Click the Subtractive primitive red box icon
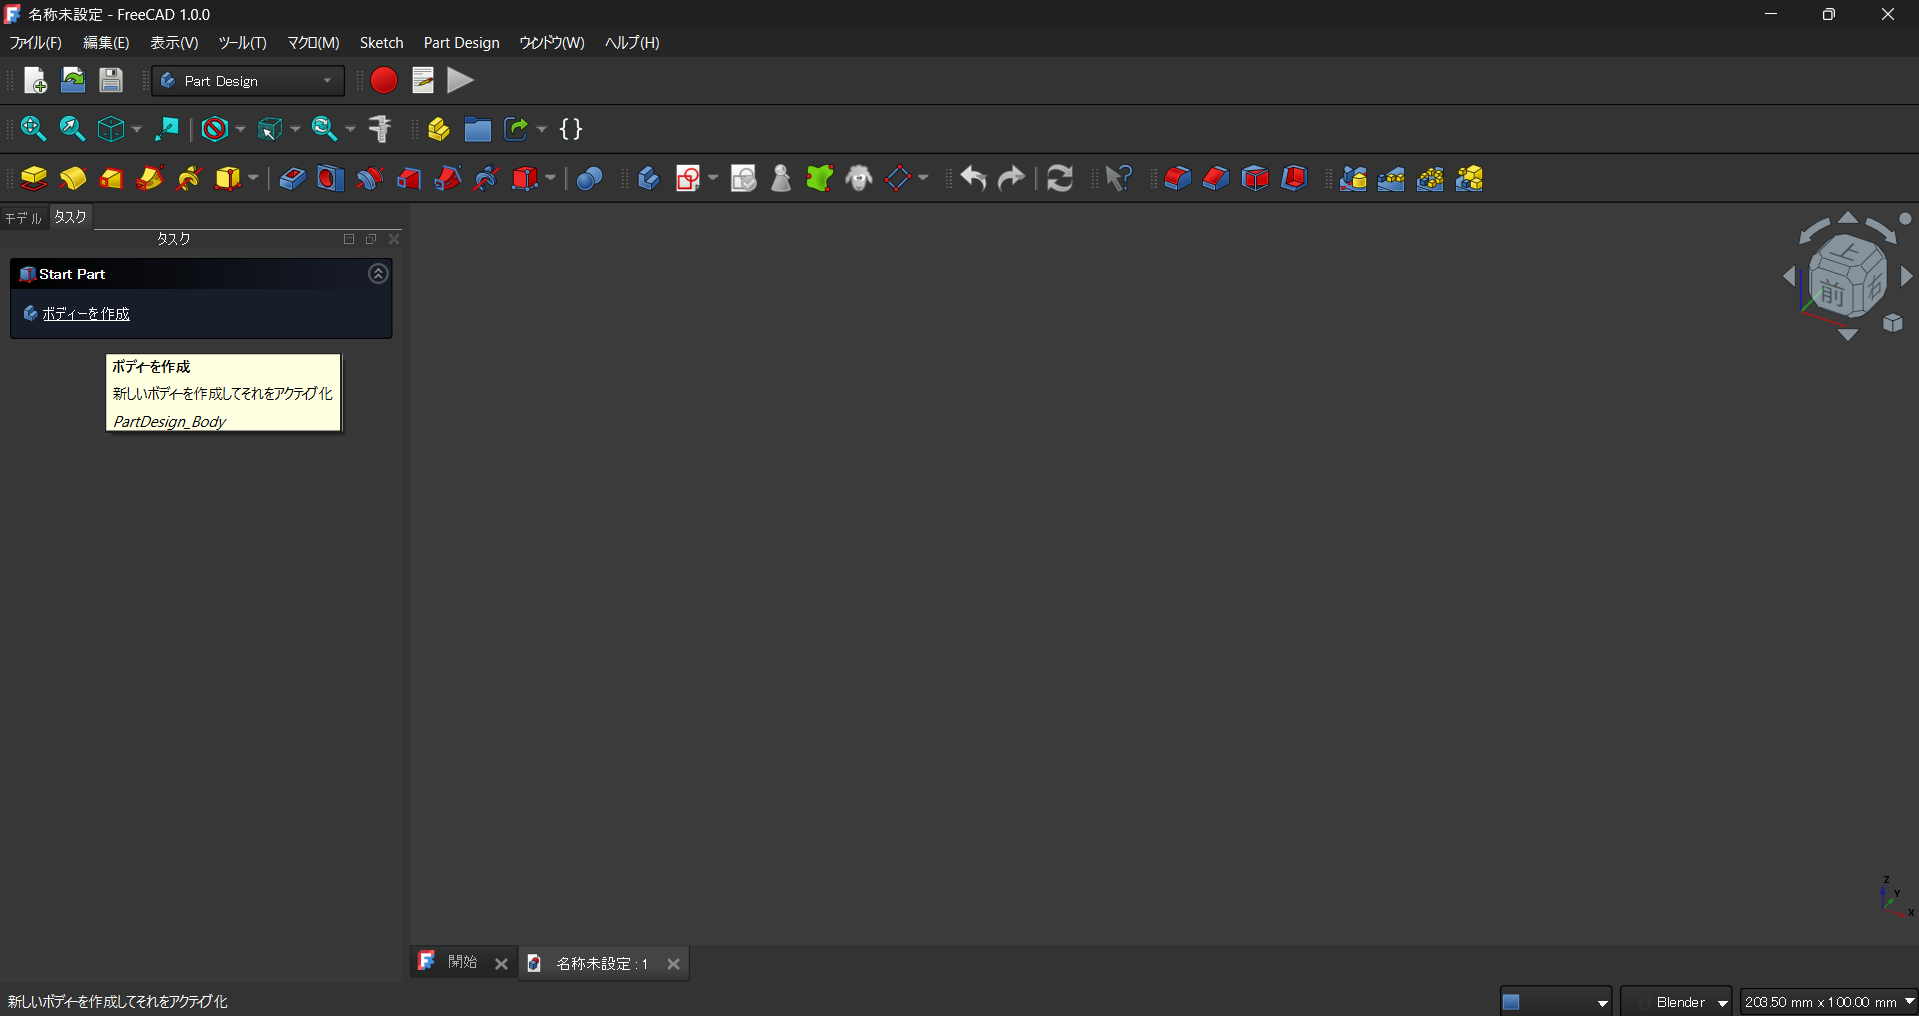Image resolution: width=1919 pixels, height=1016 pixels. click(525, 179)
